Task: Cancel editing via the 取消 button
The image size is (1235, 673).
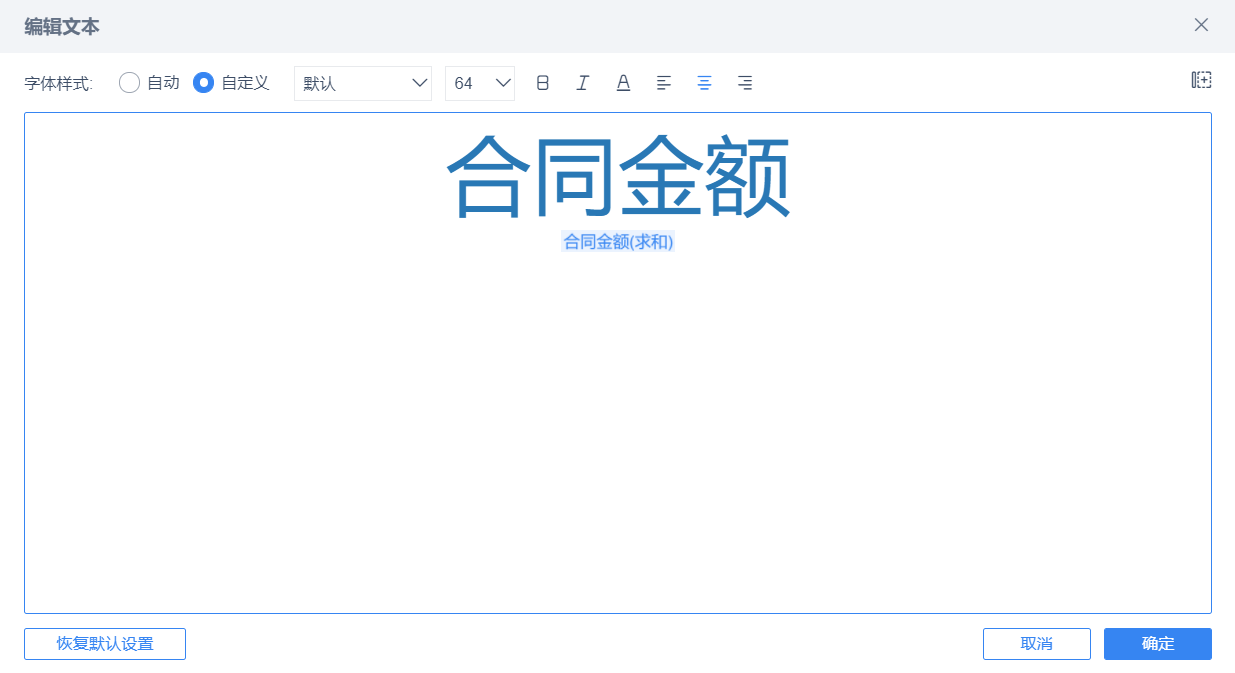Action: pyautogui.click(x=1037, y=643)
